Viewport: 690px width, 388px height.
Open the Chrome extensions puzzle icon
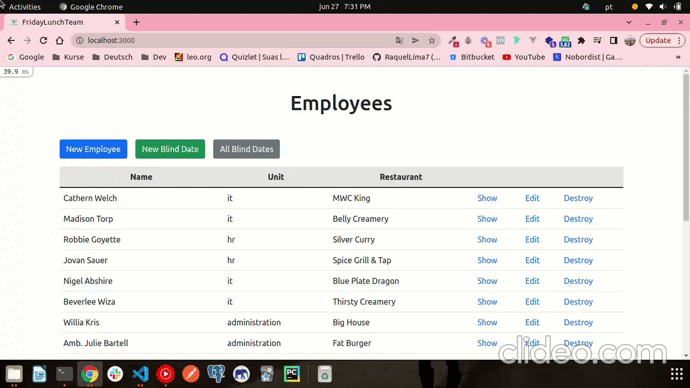pyautogui.click(x=581, y=40)
